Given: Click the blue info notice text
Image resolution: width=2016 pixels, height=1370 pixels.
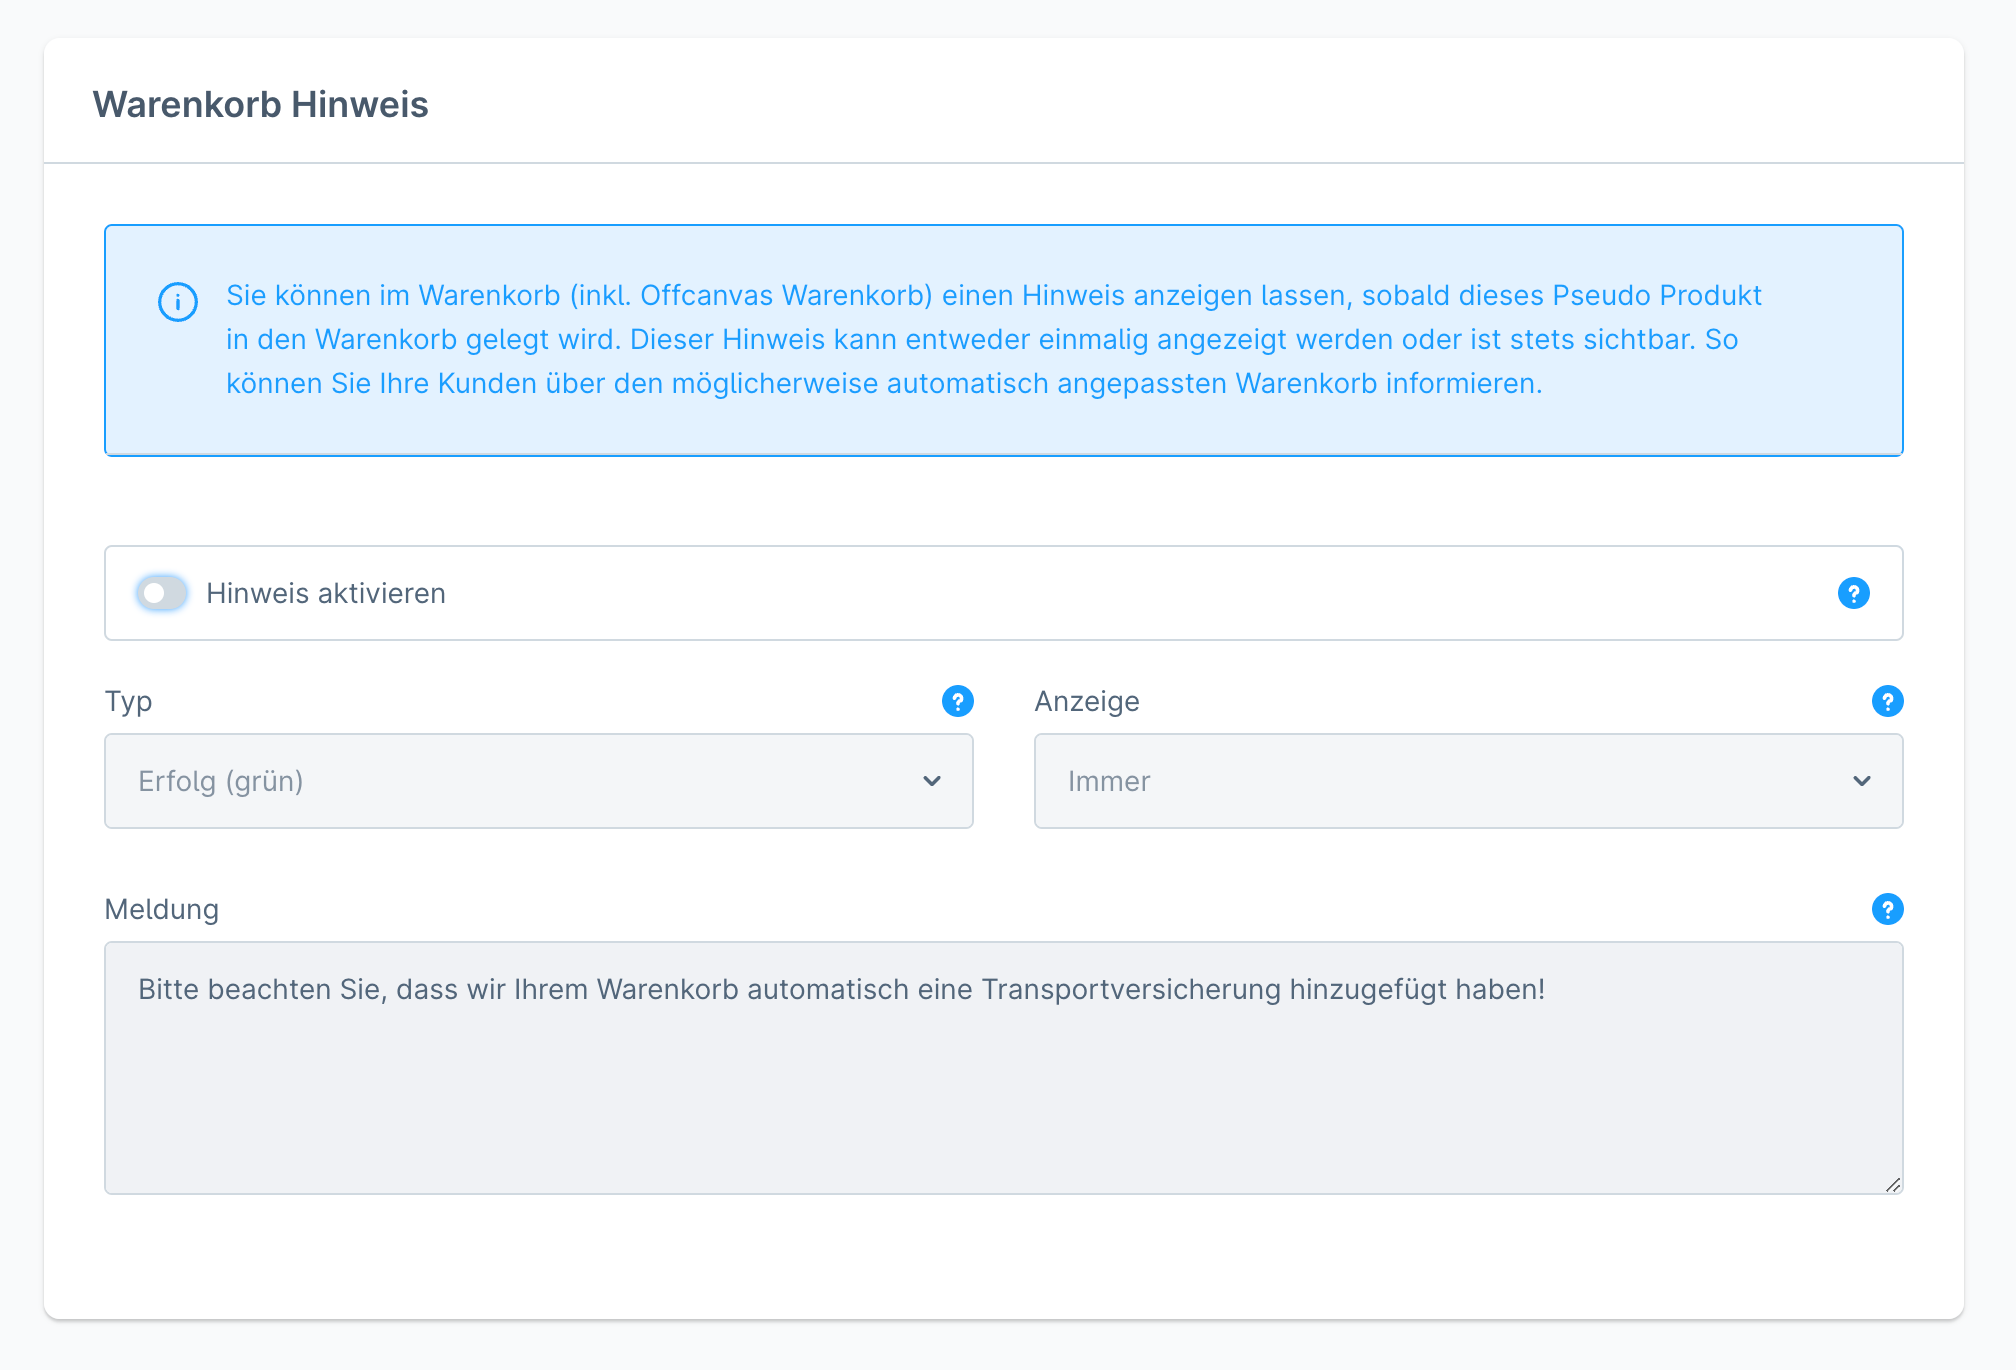Looking at the screenshot, I should pos(994,339).
